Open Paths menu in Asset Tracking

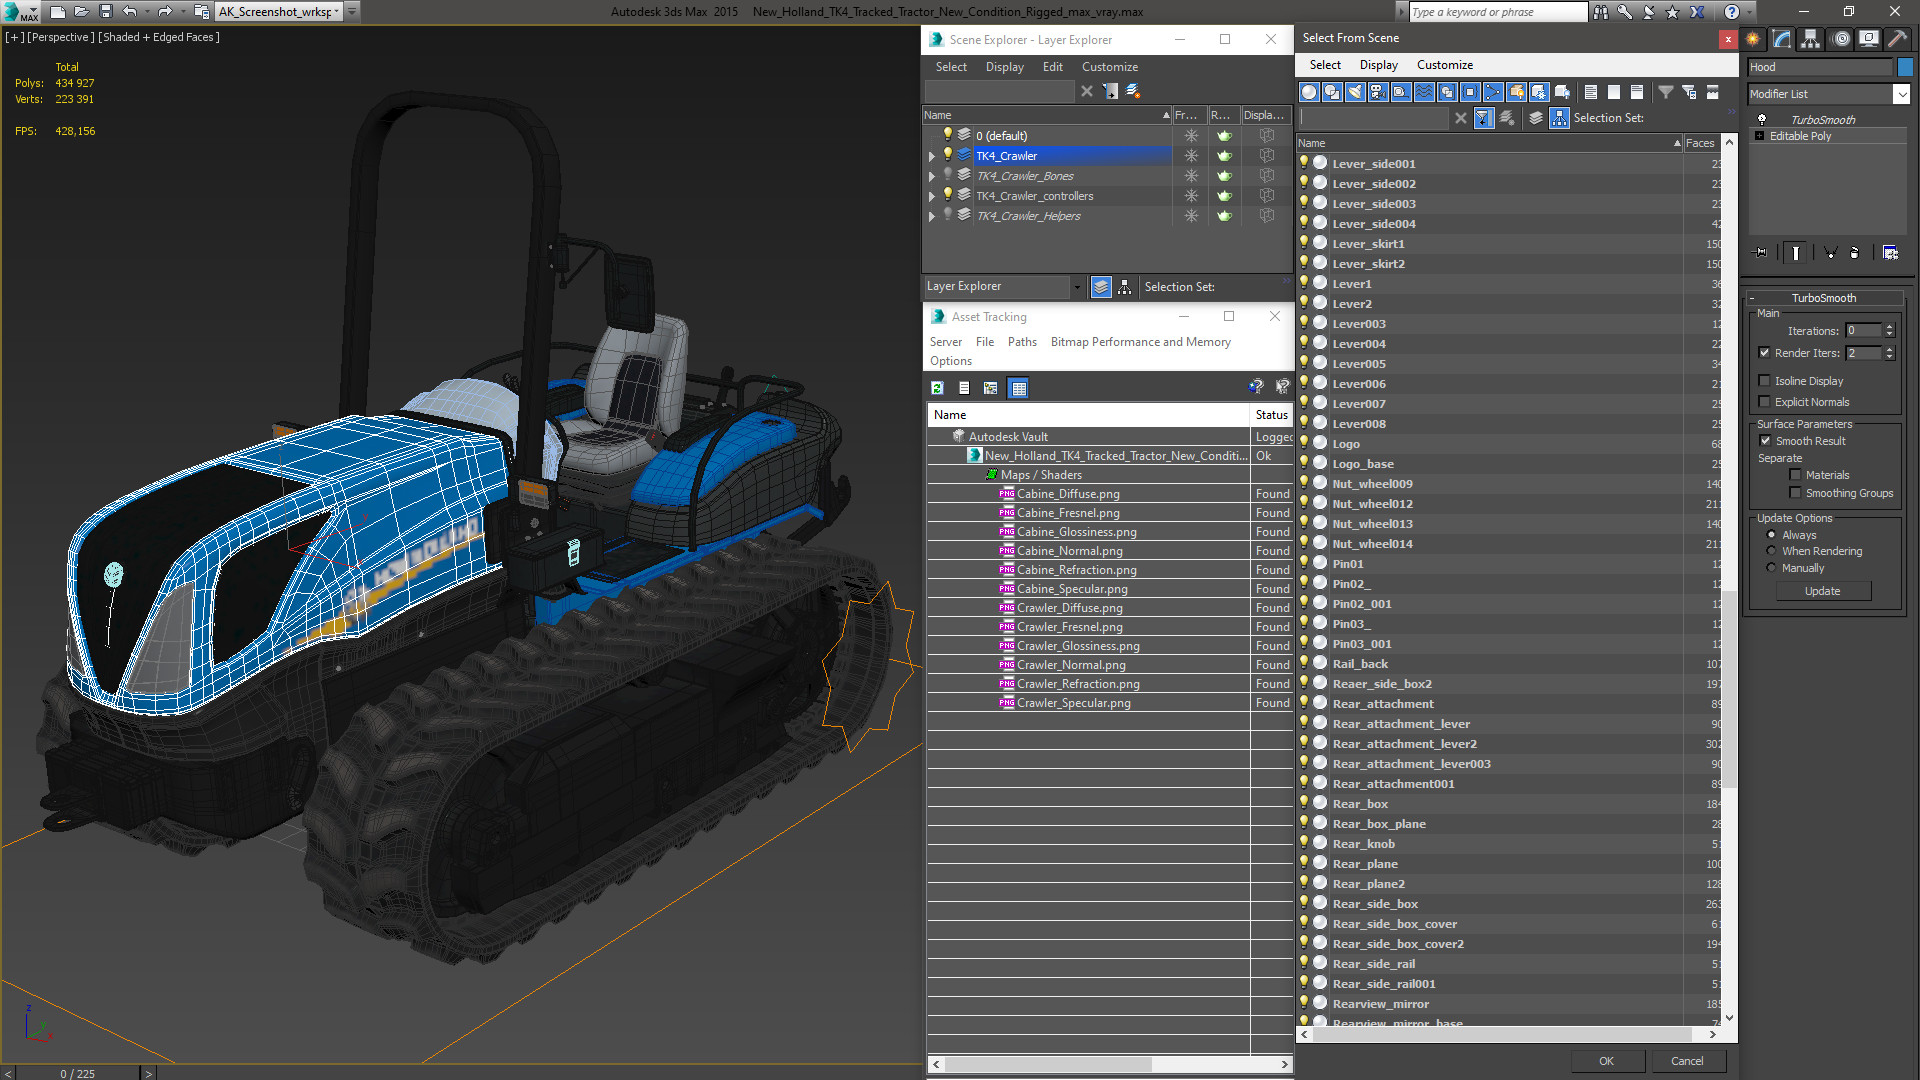(1022, 342)
